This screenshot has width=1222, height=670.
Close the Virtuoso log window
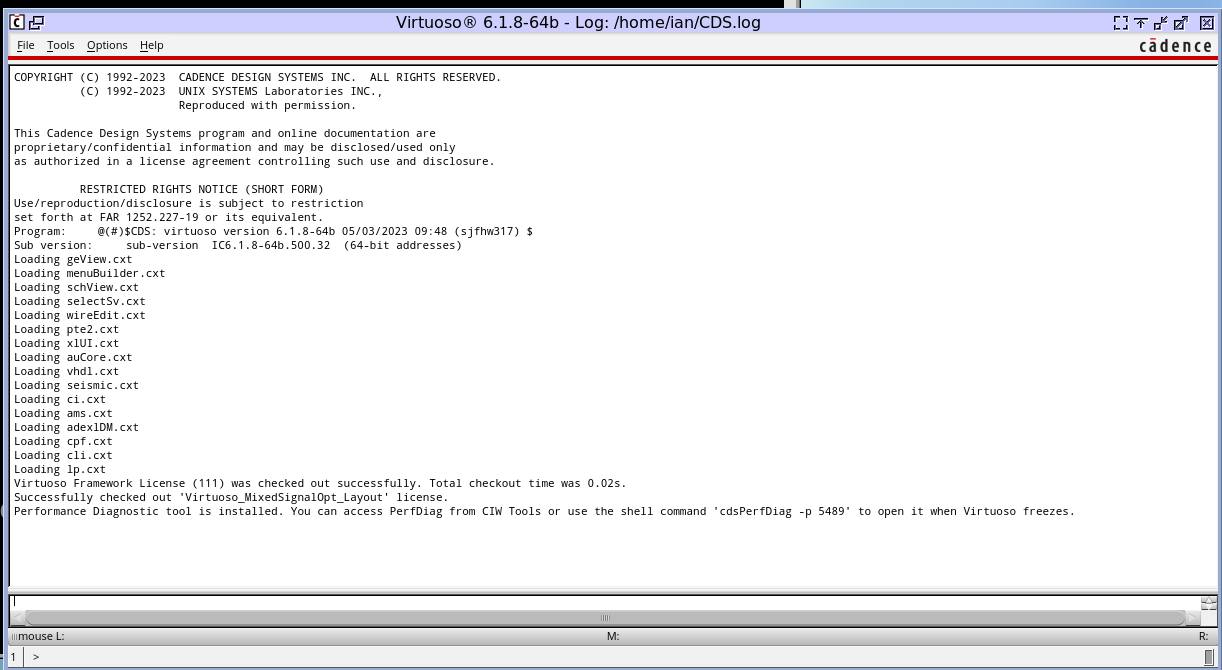tap(1206, 22)
